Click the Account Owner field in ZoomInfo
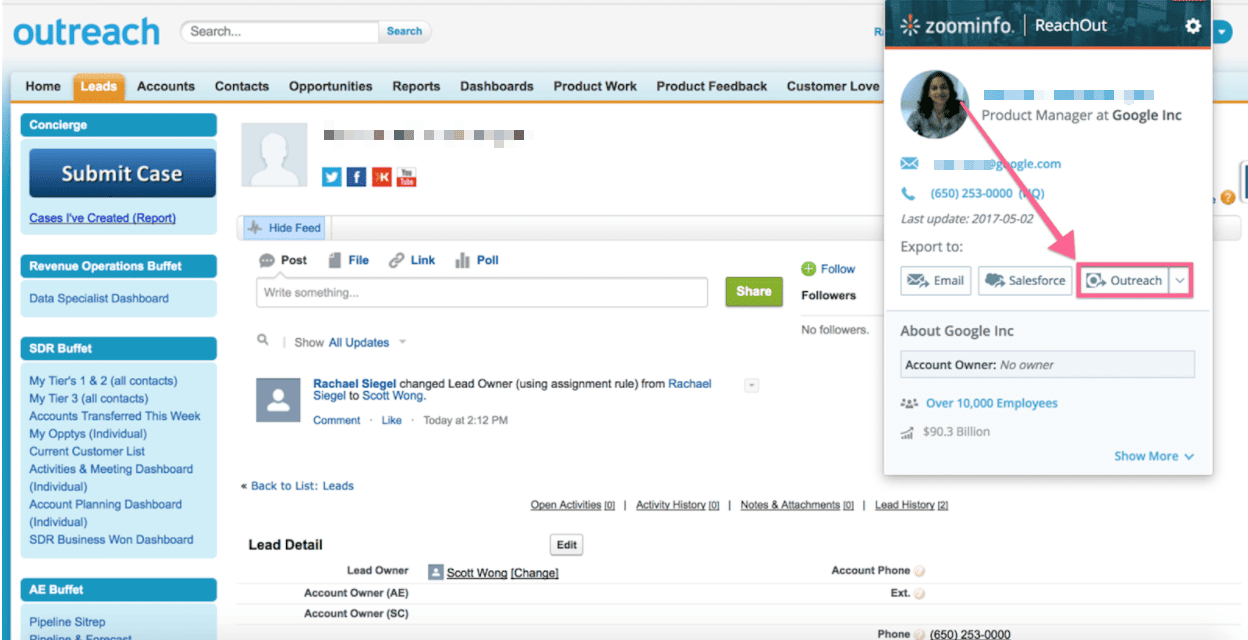The height and width of the screenshot is (640, 1248). pos(1047,365)
